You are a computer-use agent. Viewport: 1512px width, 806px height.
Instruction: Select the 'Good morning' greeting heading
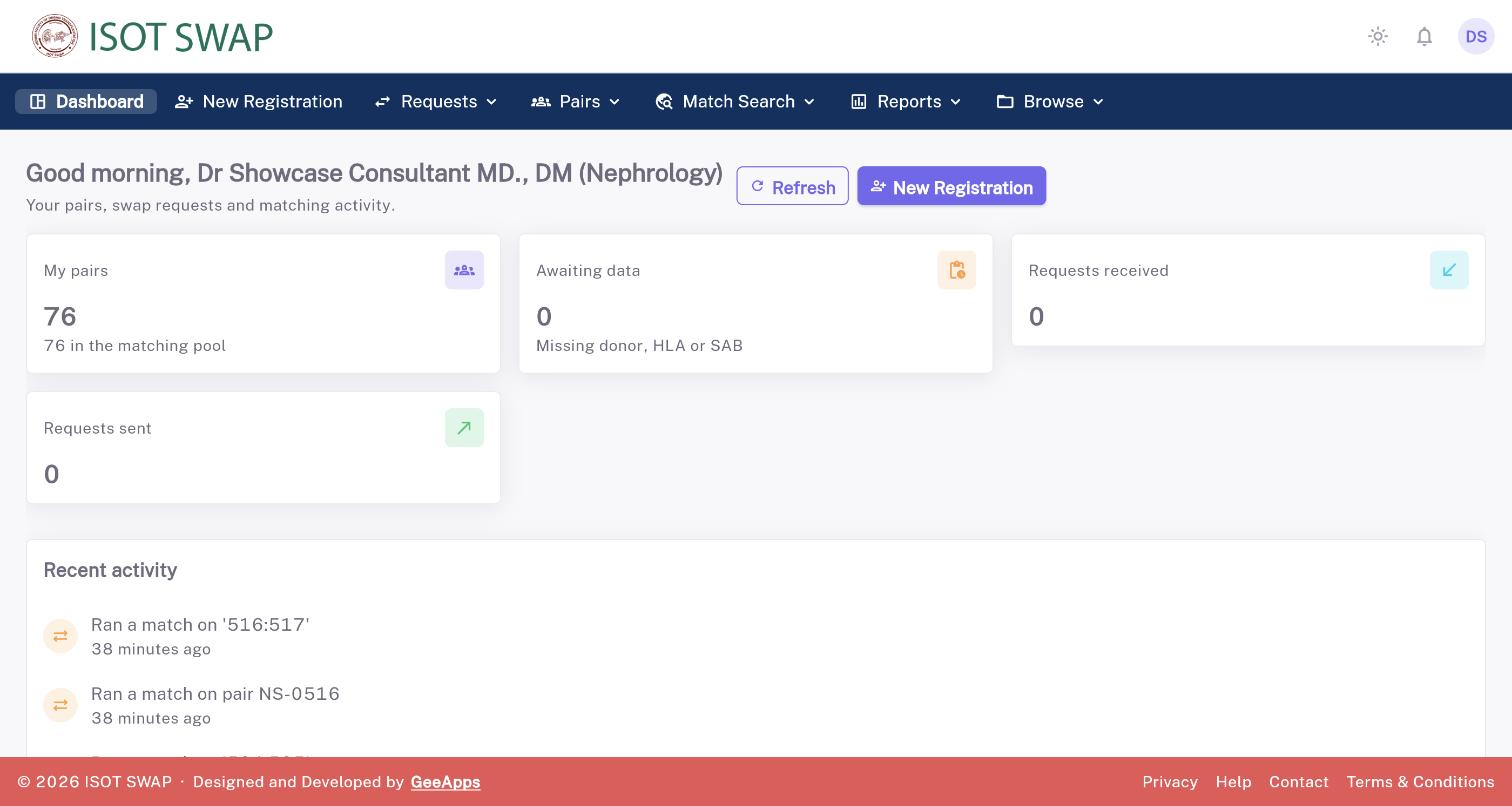tap(374, 173)
